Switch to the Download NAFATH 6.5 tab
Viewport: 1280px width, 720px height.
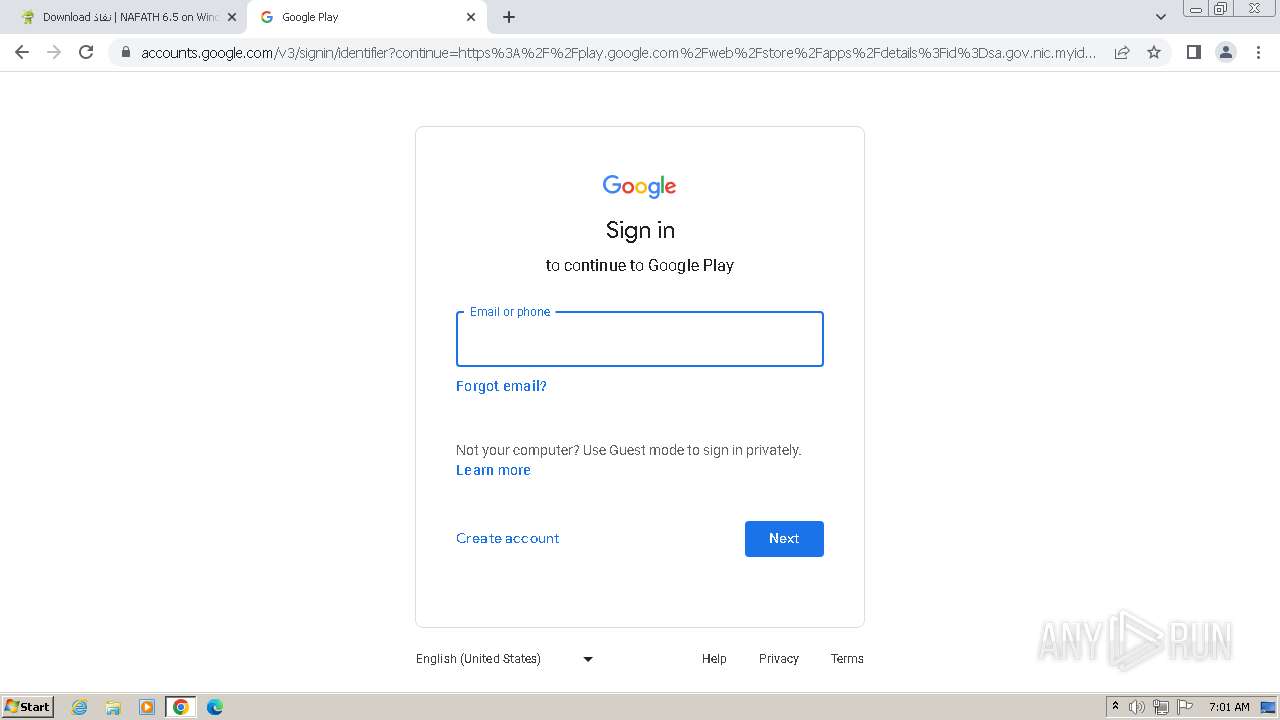pos(122,17)
